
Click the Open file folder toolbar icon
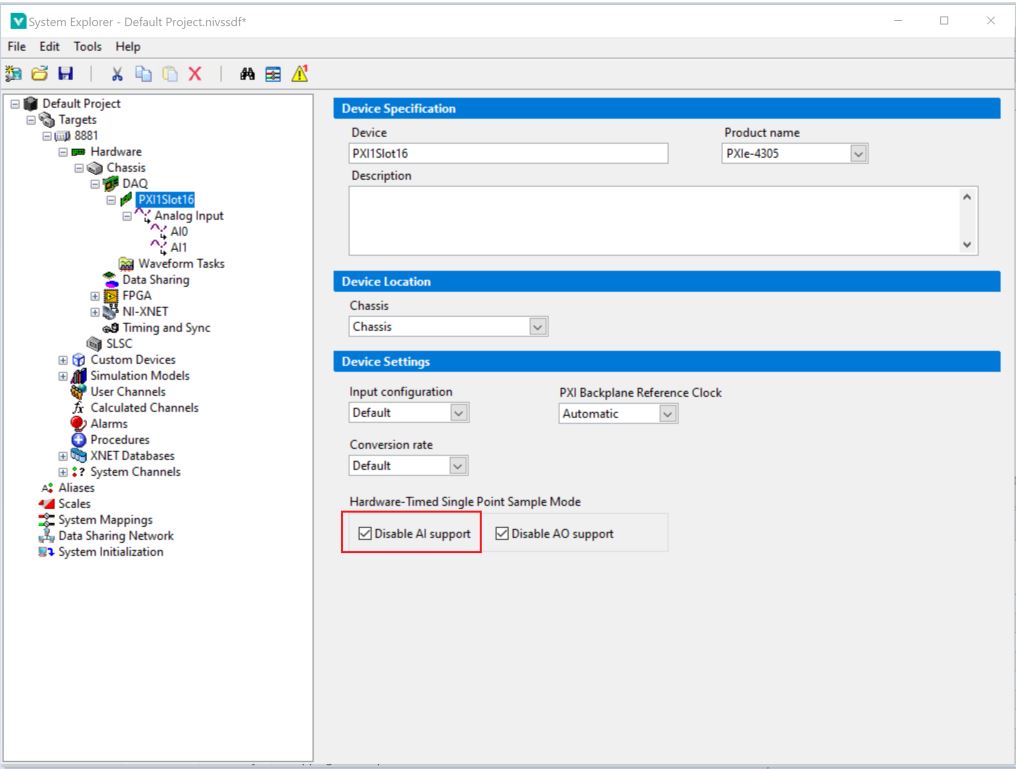[x=40, y=74]
